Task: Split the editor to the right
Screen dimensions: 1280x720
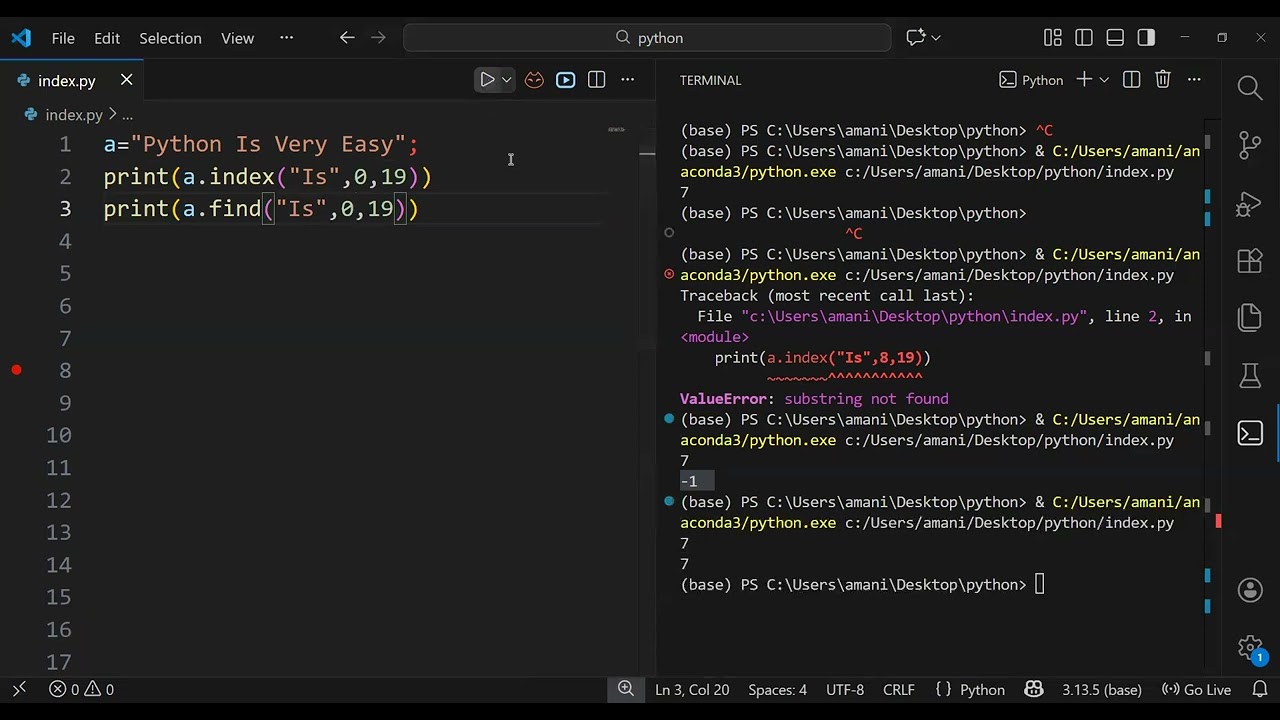Action: pyautogui.click(x=596, y=80)
